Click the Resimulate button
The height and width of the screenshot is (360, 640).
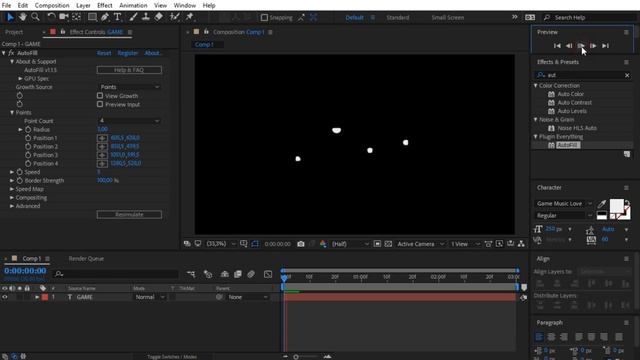129,214
